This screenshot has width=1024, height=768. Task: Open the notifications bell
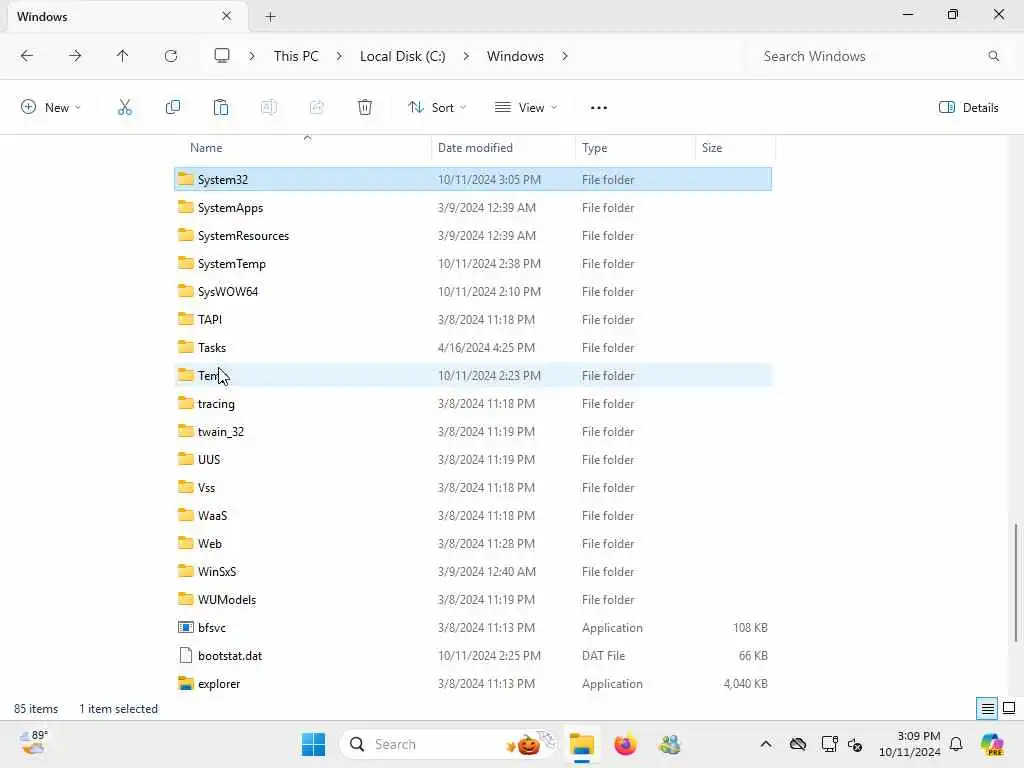pyautogui.click(x=956, y=744)
